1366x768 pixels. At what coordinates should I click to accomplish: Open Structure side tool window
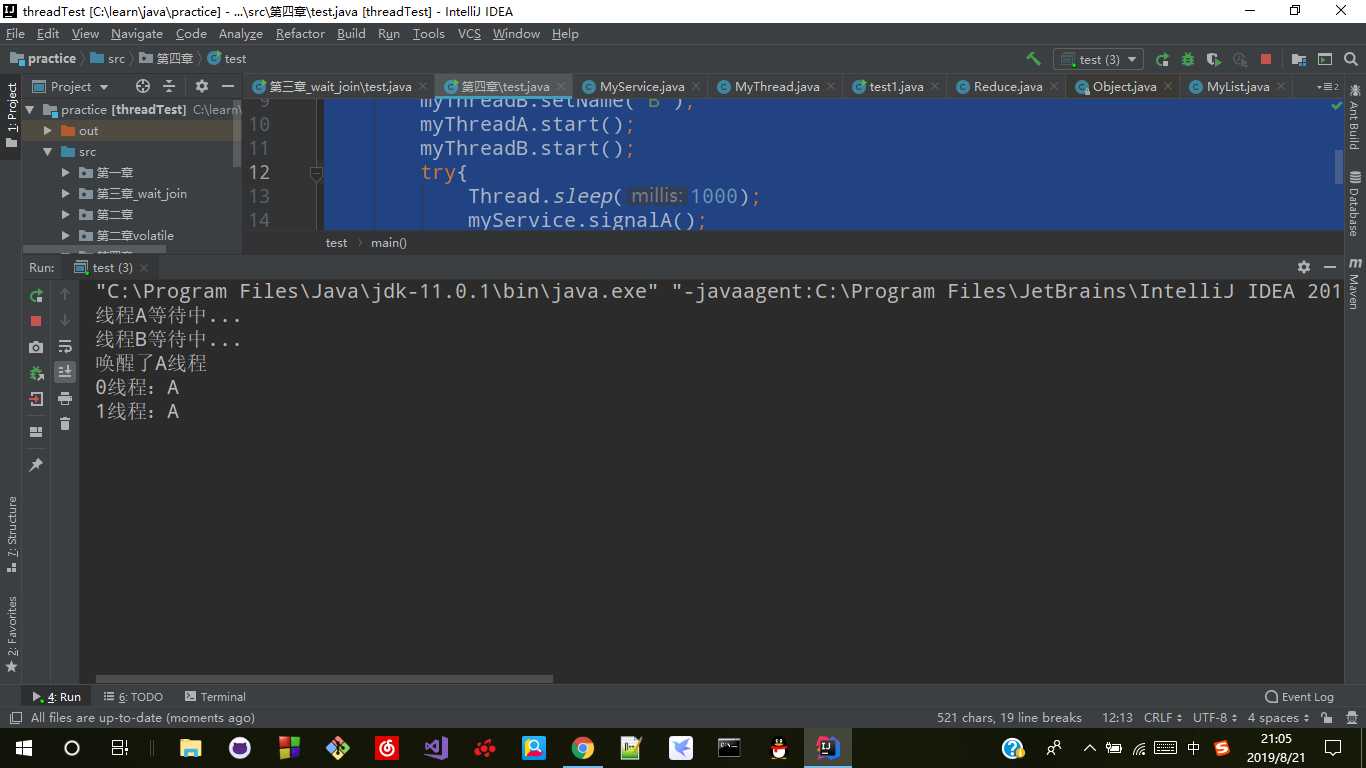(x=12, y=535)
